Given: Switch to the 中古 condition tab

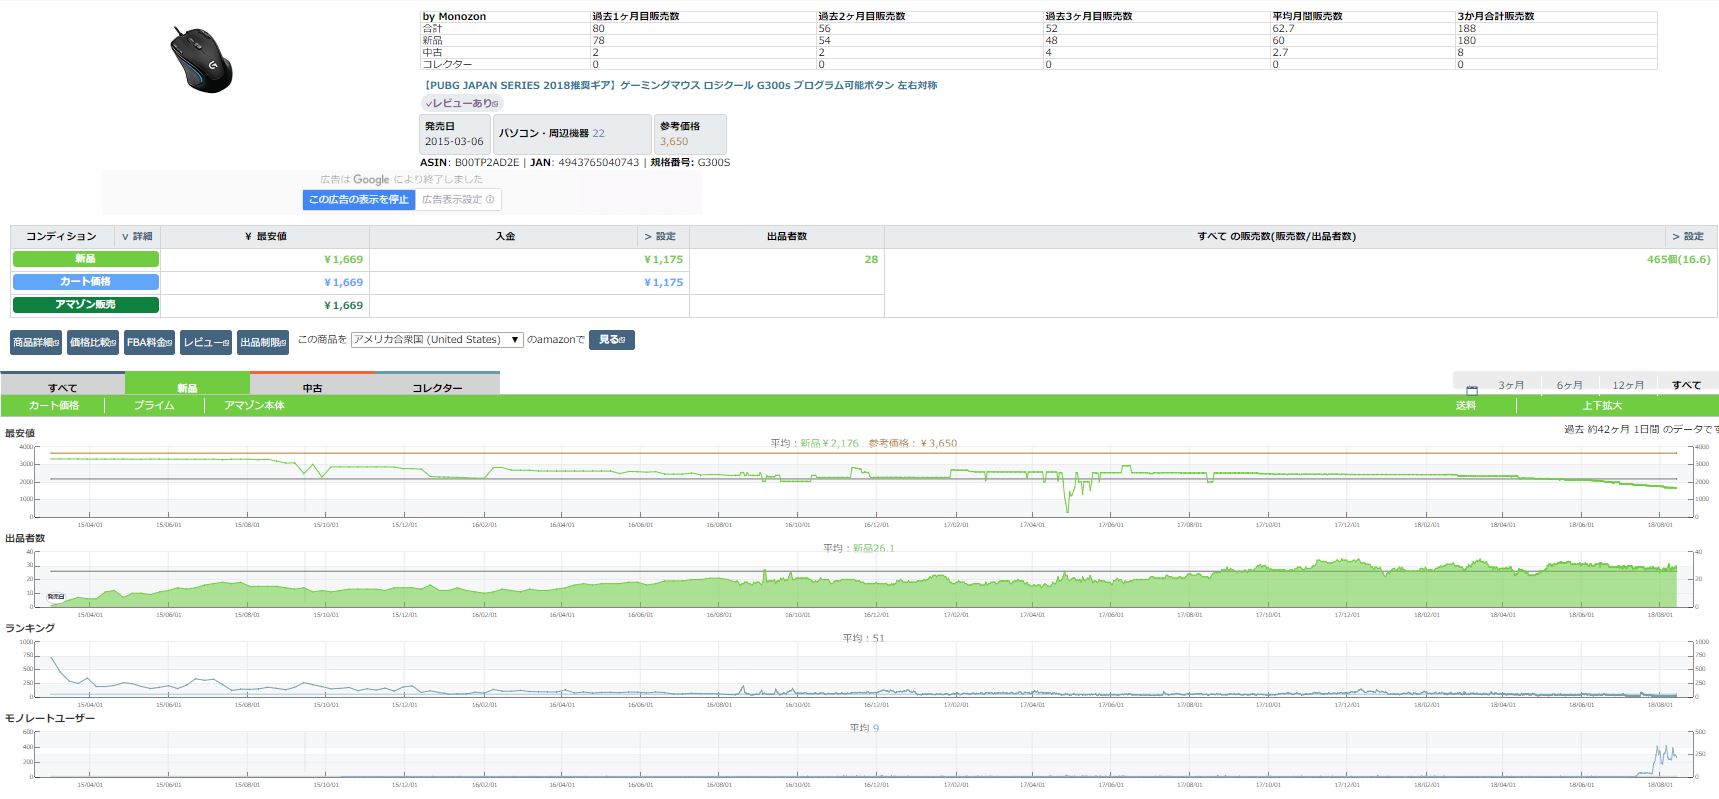Looking at the screenshot, I should click(x=312, y=387).
